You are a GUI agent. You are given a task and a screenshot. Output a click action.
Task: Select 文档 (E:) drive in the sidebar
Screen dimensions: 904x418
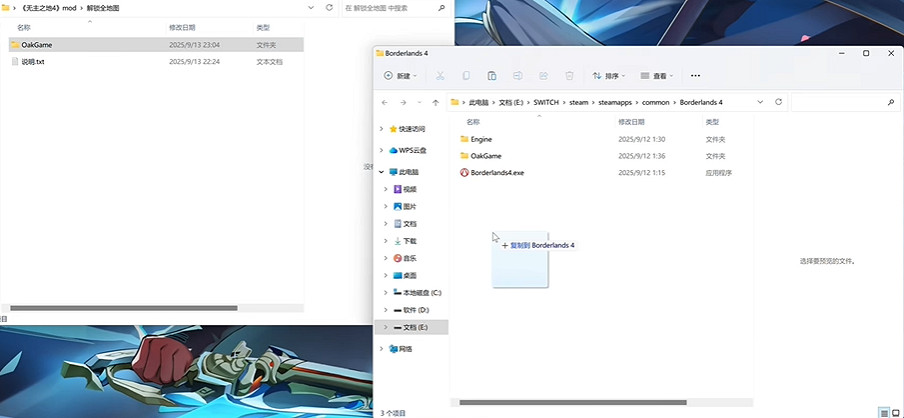(411, 327)
